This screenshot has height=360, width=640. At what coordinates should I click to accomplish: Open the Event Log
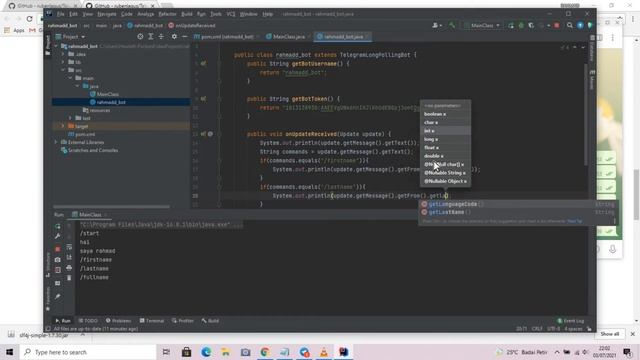571,321
